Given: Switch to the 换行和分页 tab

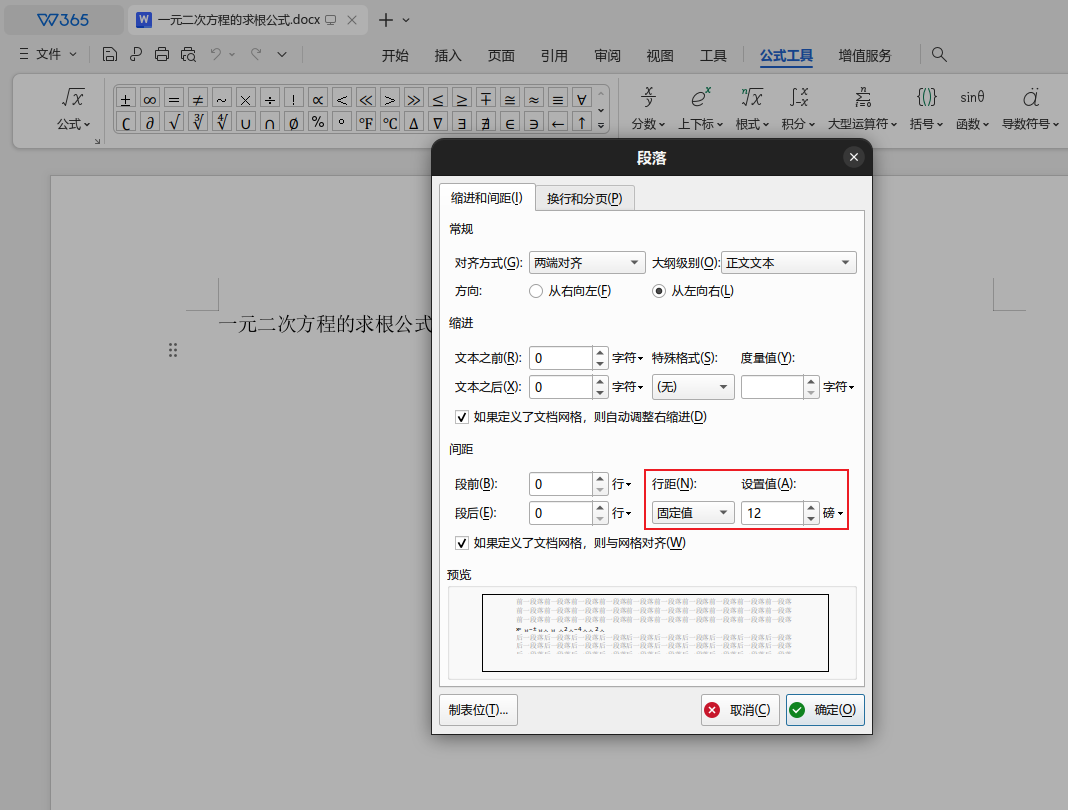Looking at the screenshot, I should point(585,198).
